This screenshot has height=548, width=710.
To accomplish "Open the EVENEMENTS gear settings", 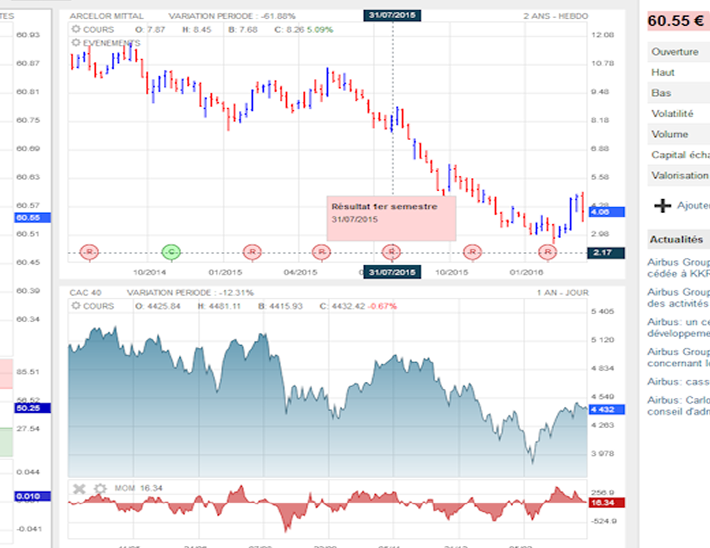I will [76, 43].
